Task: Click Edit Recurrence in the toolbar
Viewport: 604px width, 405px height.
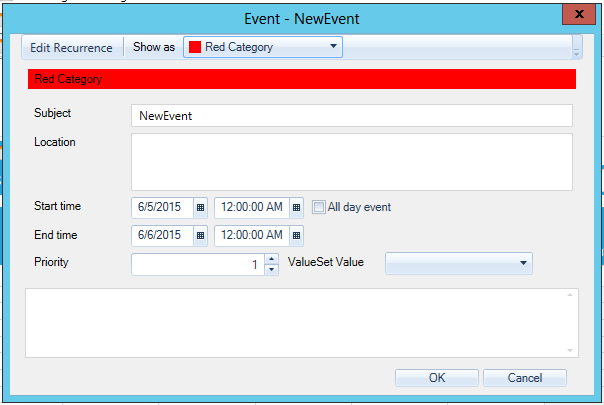Action: pyautogui.click(x=71, y=47)
